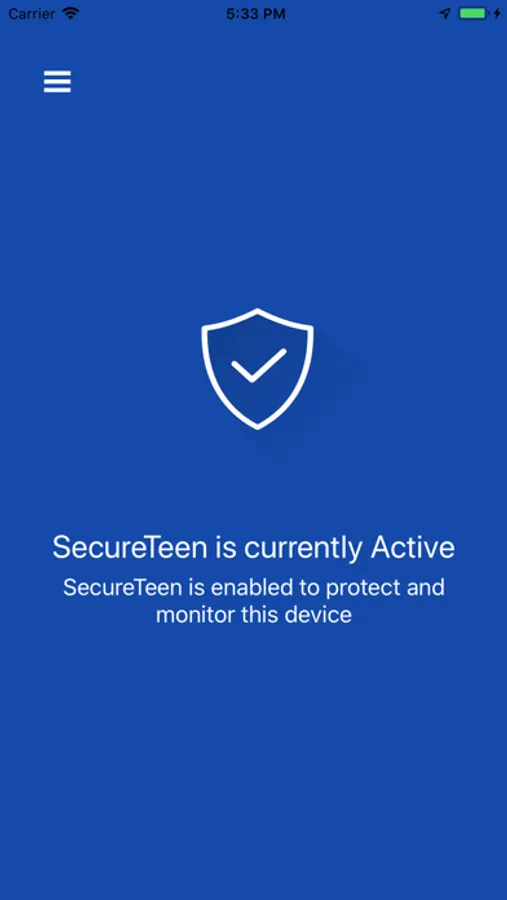This screenshot has height=900, width=507.
Task: Tap the first "SecureTeen" word in heading
Action: tap(129, 547)
